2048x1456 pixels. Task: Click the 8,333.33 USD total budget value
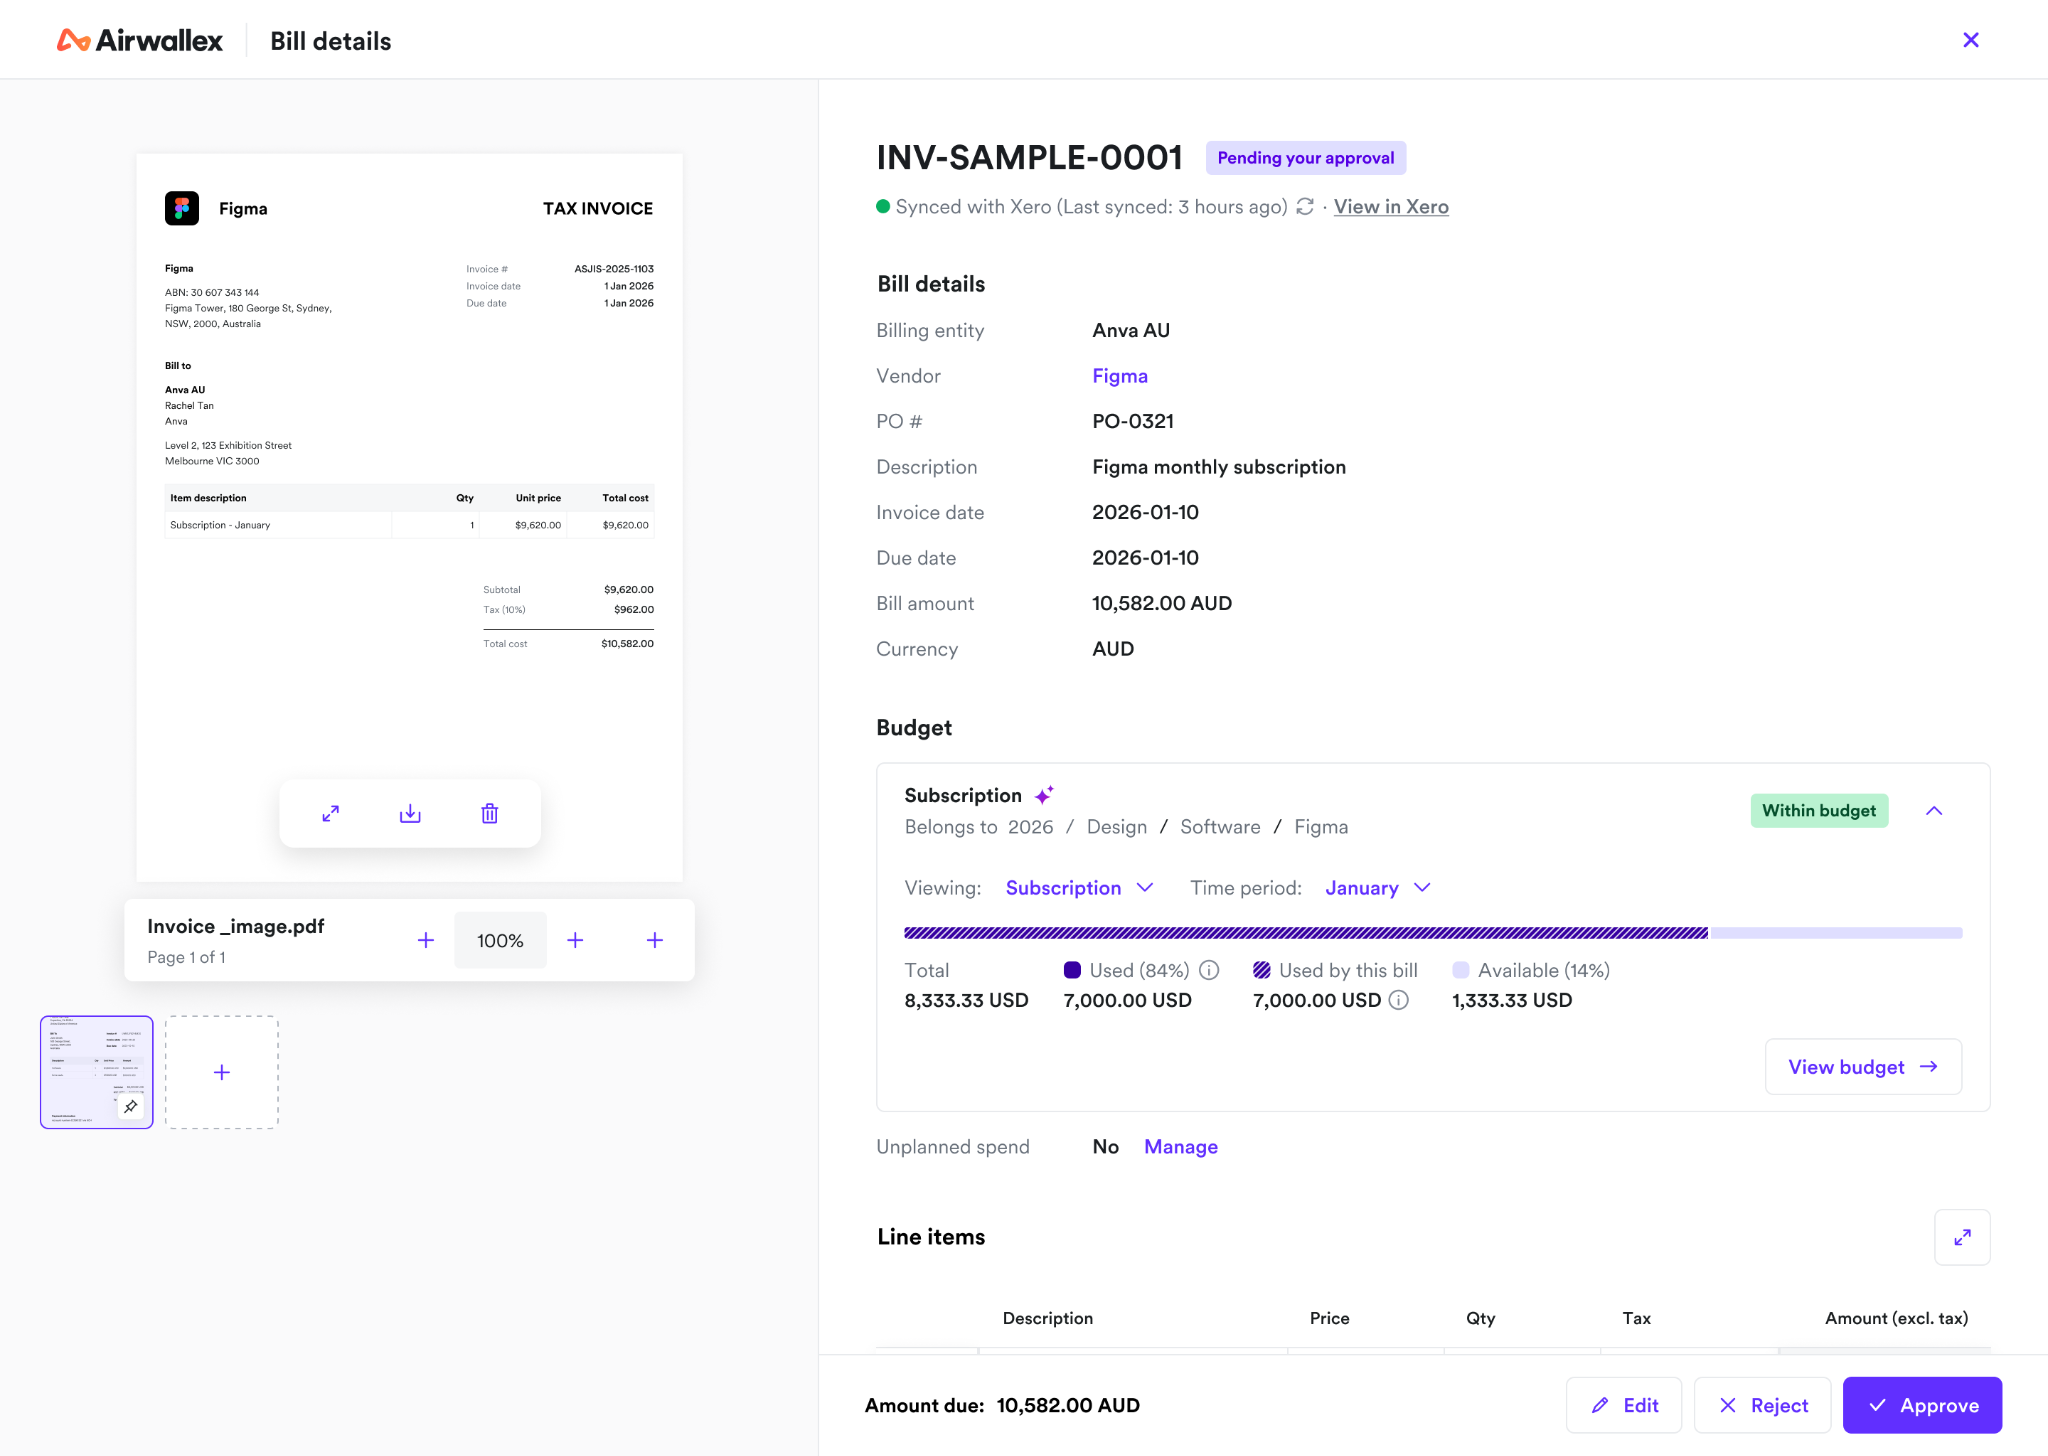pyautogui.click(x=966, y=1000)
